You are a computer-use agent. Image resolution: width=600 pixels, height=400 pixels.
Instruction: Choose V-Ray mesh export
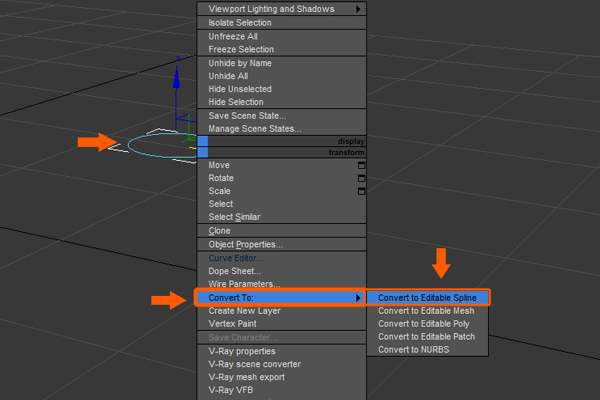click(282, 377)
